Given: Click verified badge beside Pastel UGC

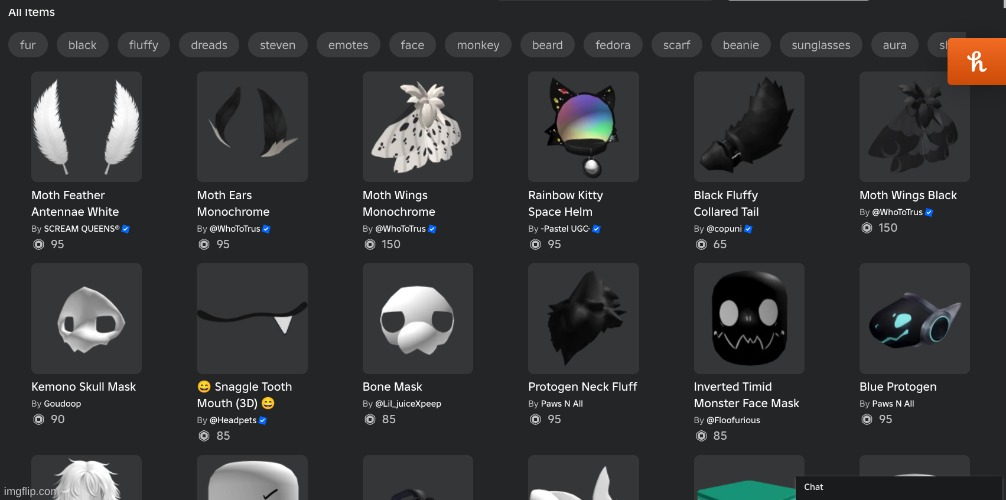Looking at the screenshot, I should (x=596, y=228).
